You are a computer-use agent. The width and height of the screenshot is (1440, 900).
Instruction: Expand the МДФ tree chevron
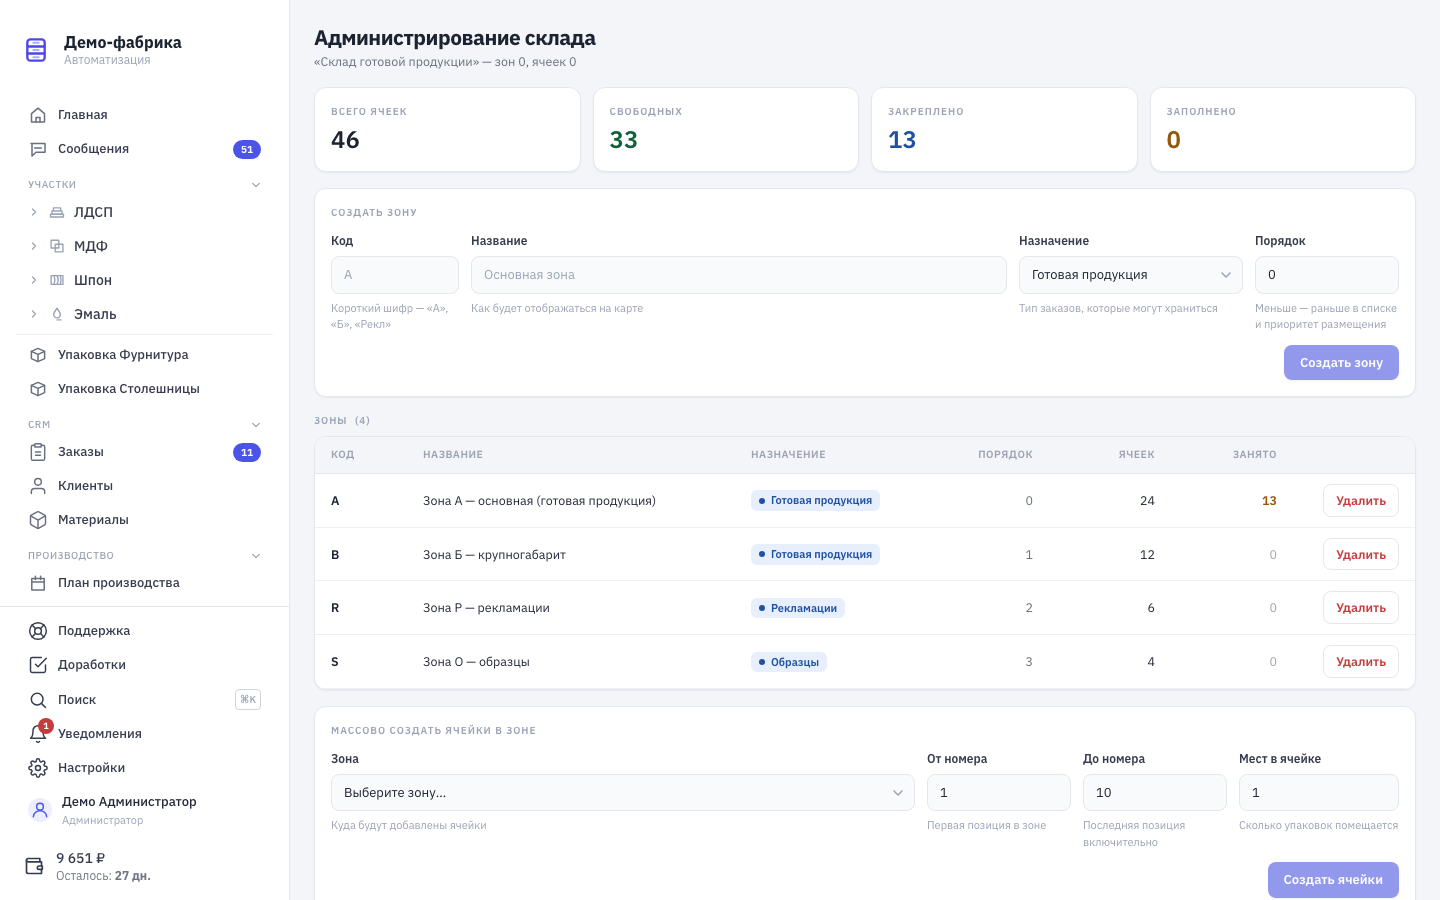pos(34,246)
